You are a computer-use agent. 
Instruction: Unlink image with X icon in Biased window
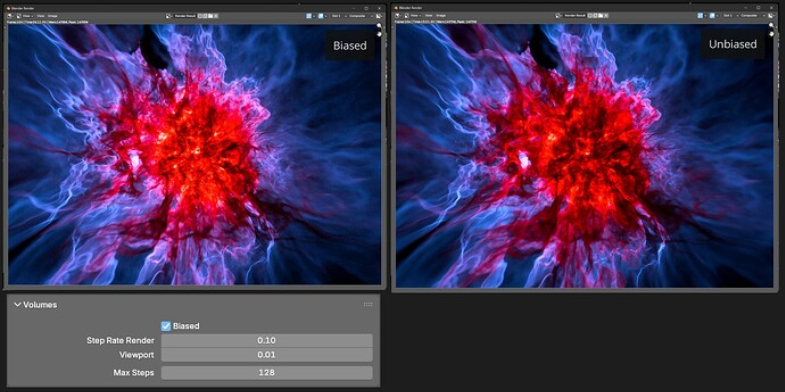216,16
